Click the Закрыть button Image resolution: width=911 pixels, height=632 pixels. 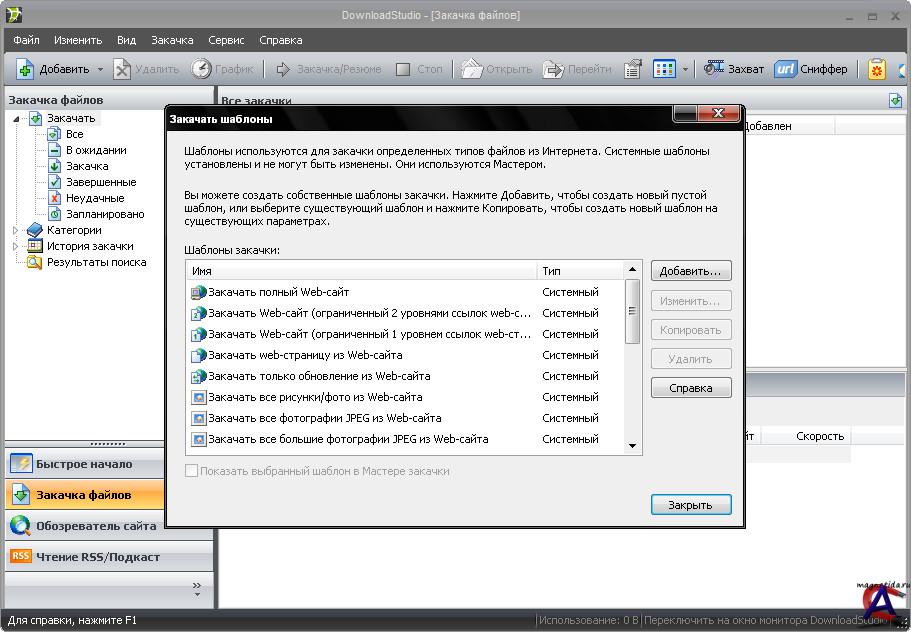[690, 505]
